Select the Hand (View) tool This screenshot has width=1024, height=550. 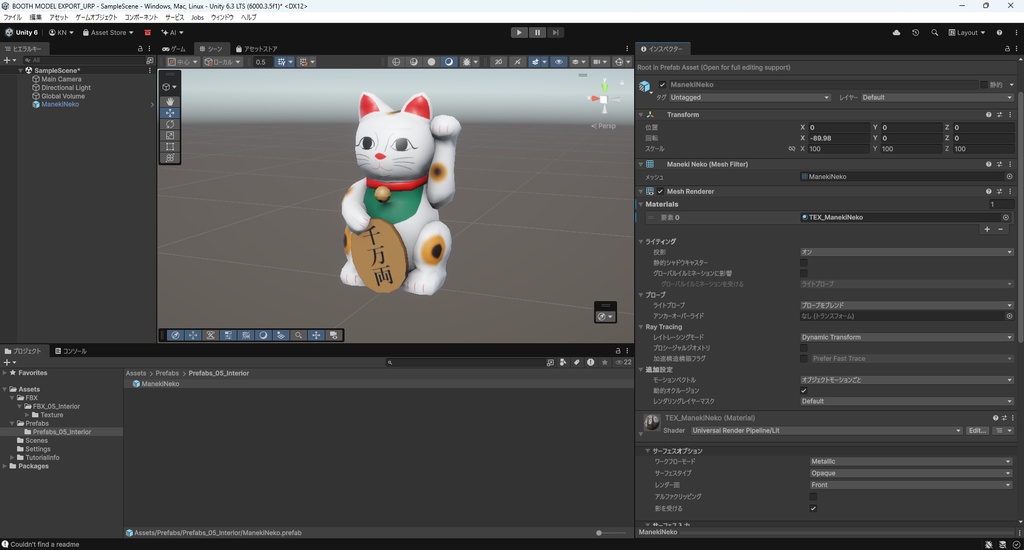coord(170,102)
